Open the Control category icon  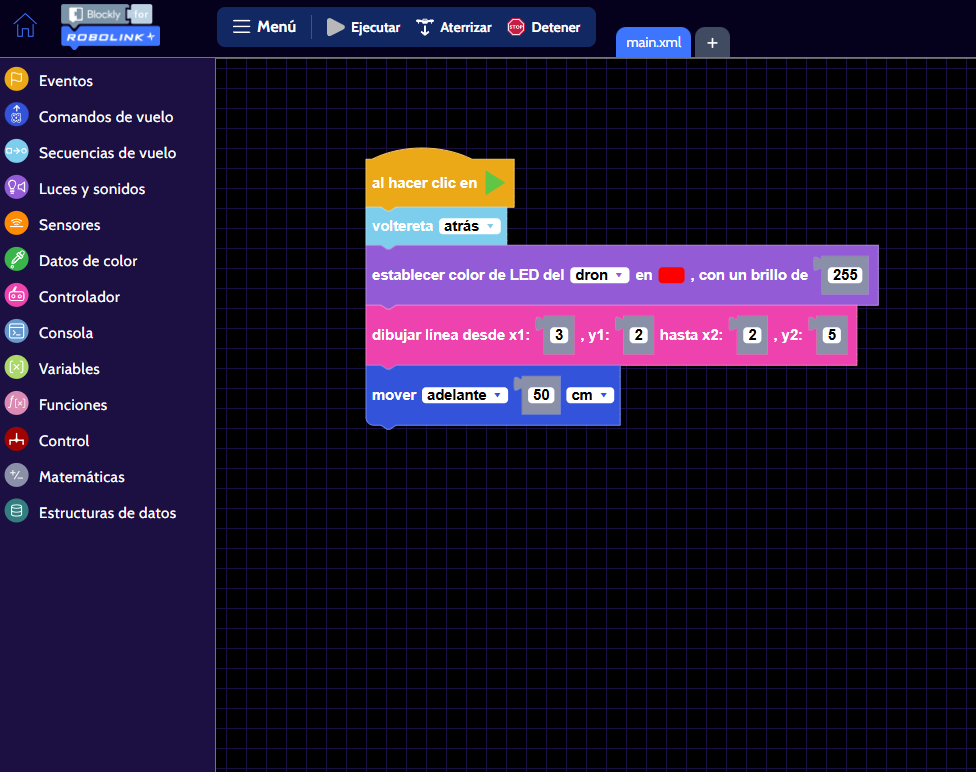[x=17, y=440]
